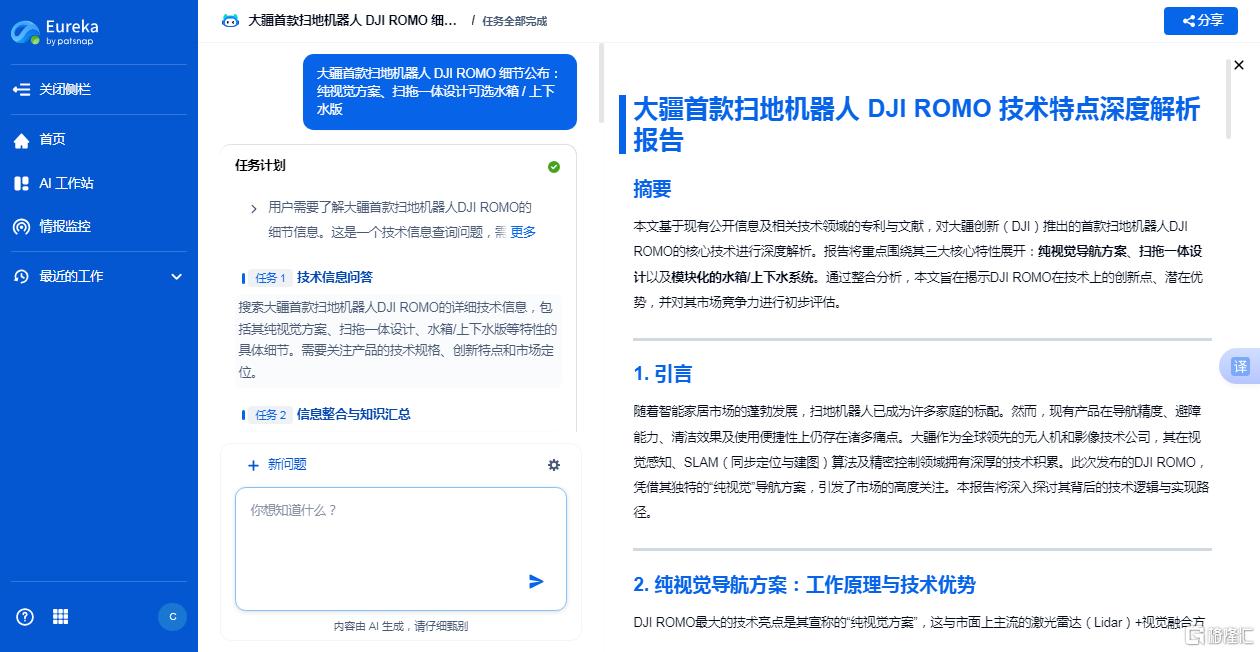The height and width of the screenshot is (652, 1260).
Task: Click the 译 translate floating button
Action: (1239, 367)
